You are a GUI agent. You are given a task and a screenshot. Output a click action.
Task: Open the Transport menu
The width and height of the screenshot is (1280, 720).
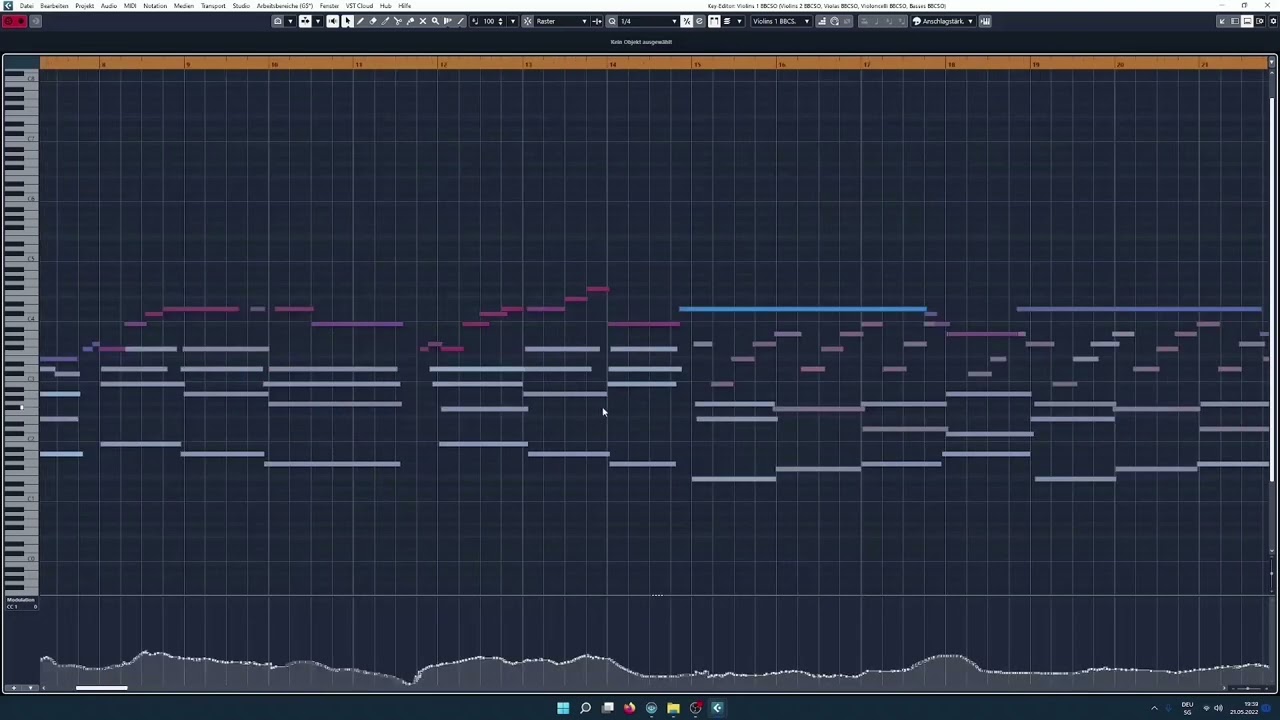(x=213, y=6)
